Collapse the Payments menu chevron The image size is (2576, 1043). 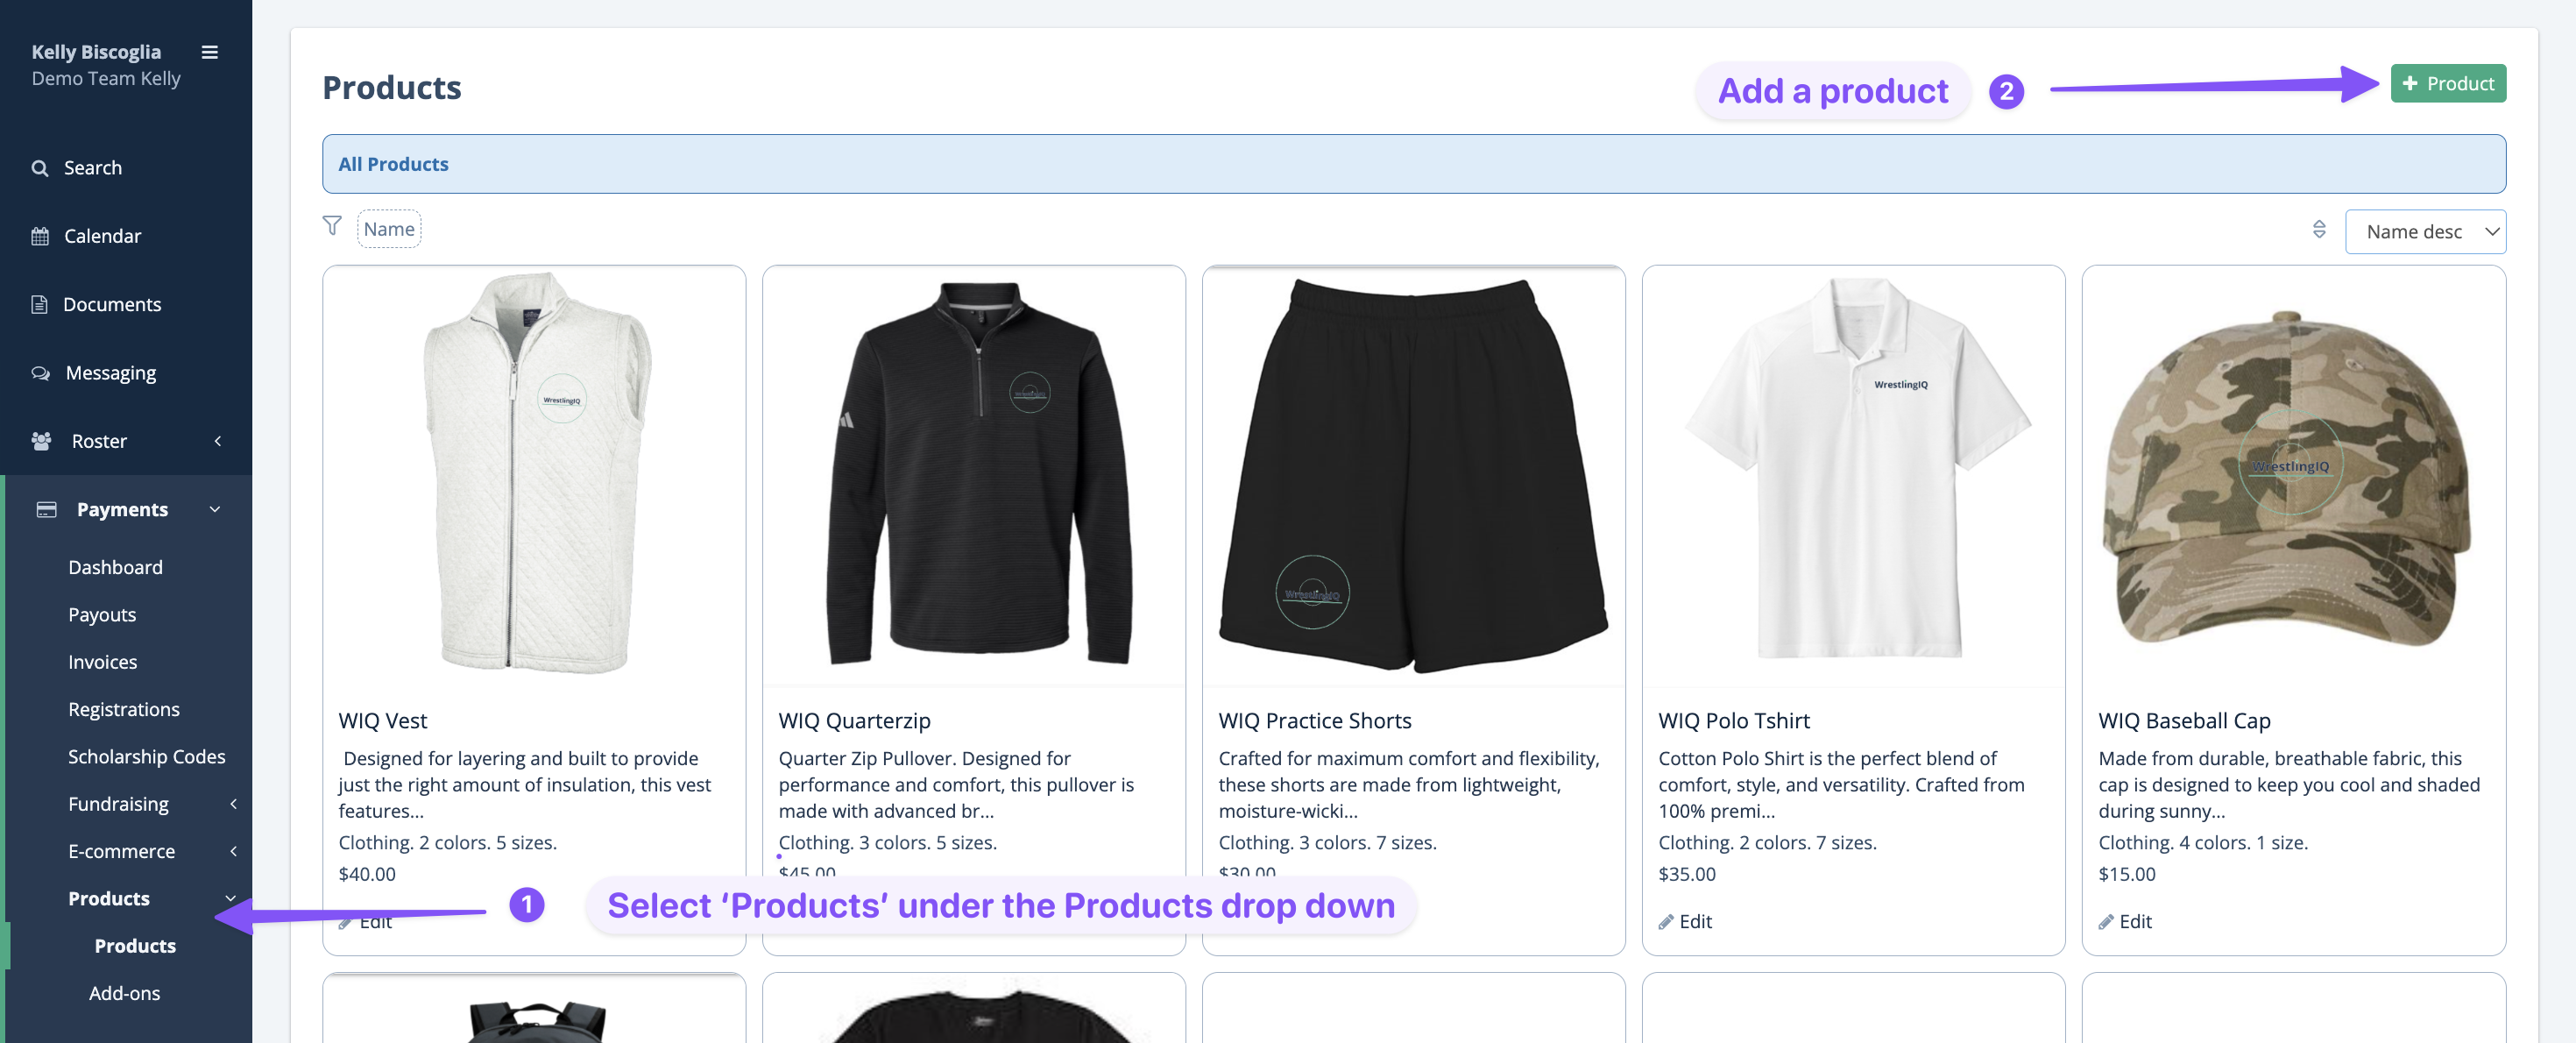(214, 509)
